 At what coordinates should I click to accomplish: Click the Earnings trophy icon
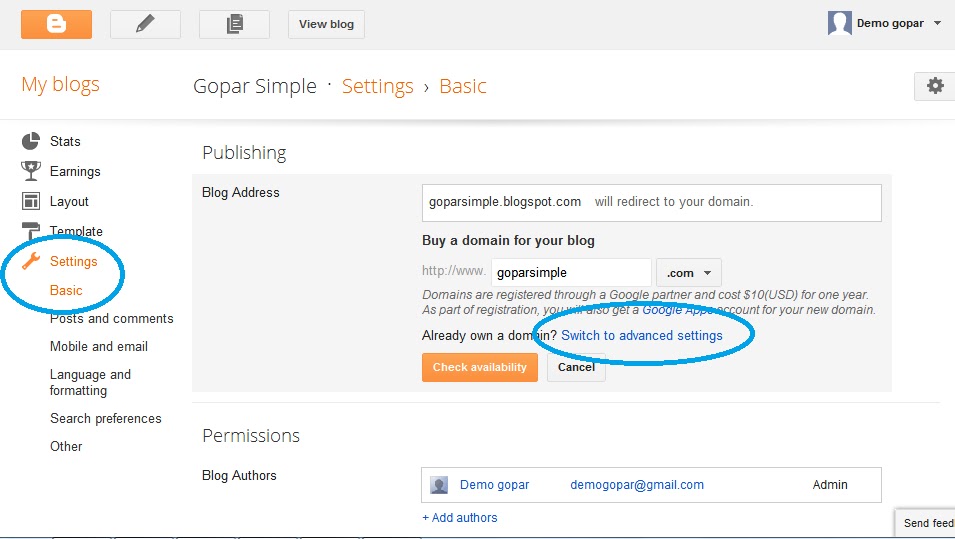(31, 171)
